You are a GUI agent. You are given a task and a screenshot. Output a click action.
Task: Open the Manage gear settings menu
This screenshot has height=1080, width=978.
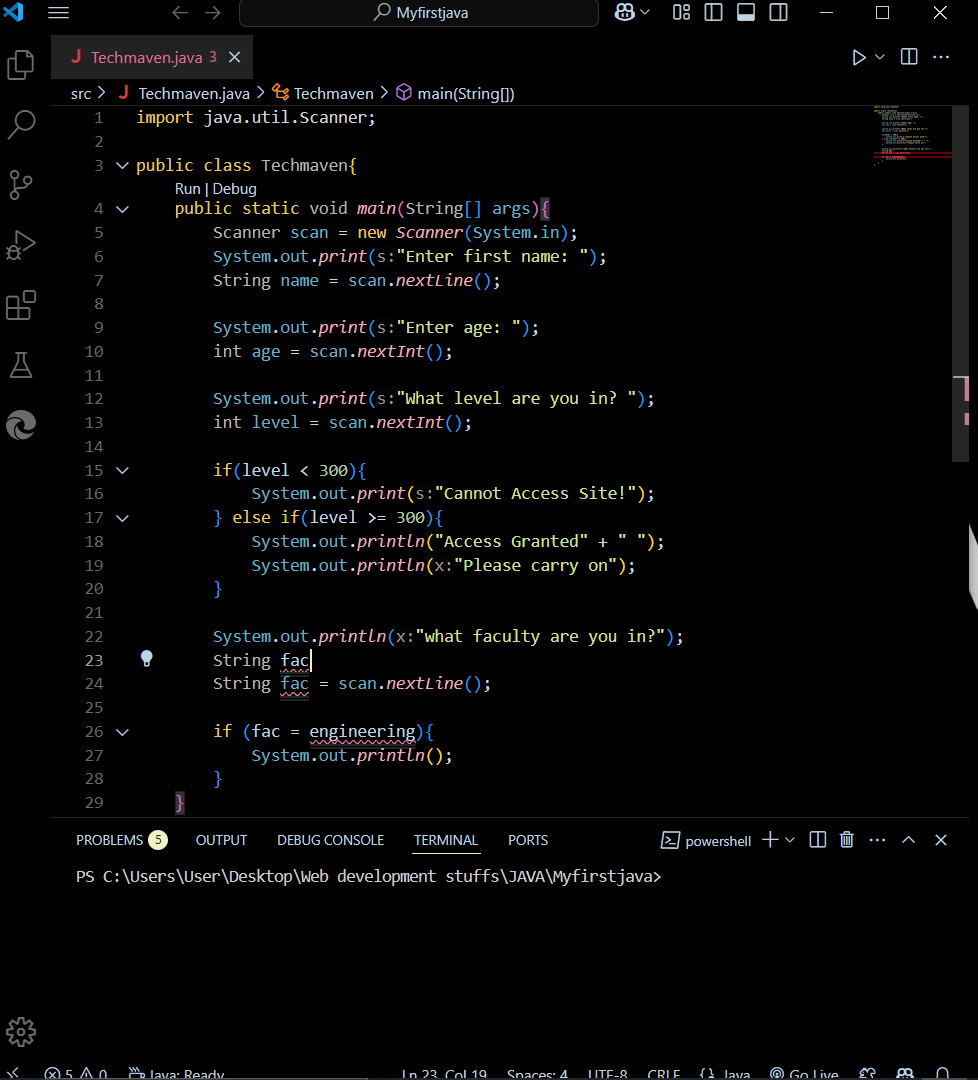coord(21,1032)
